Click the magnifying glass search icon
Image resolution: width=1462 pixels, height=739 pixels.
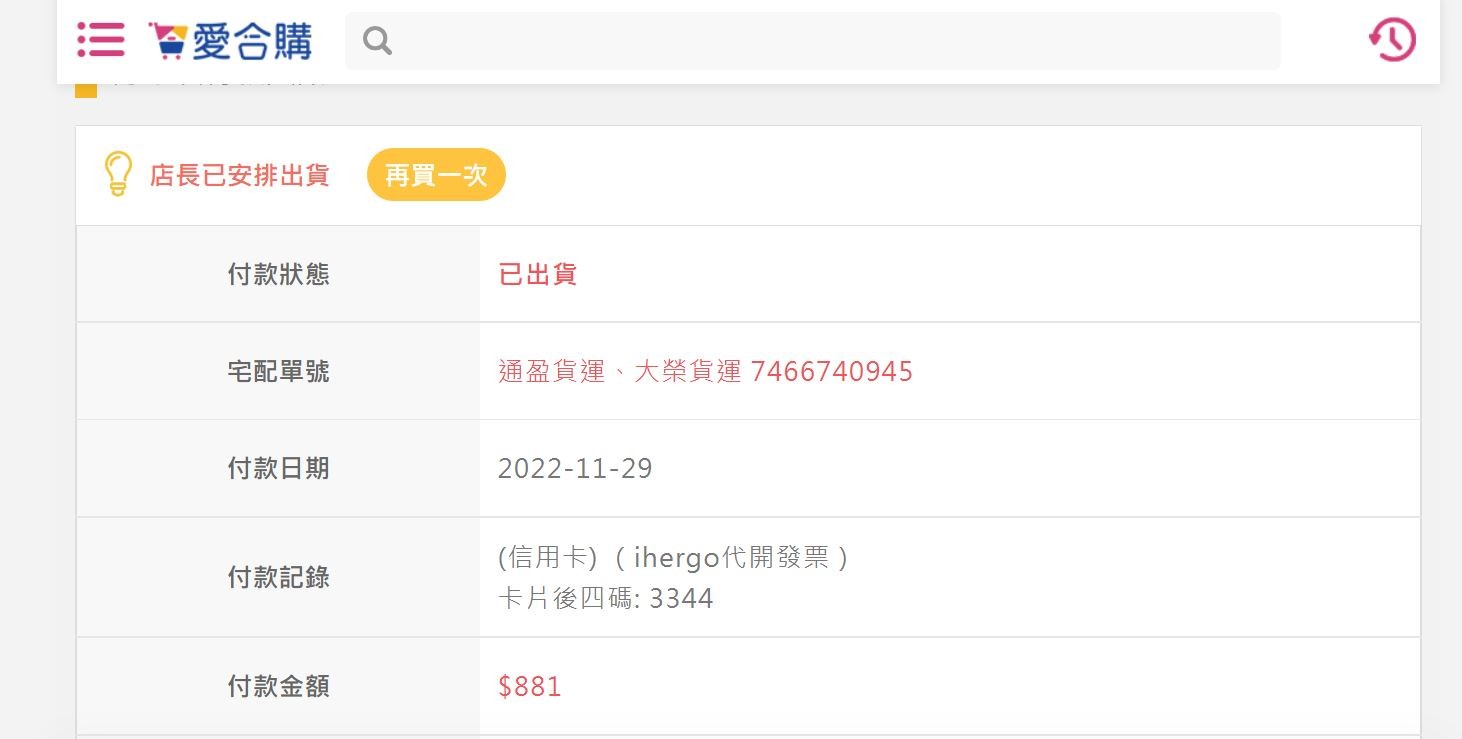coord(377,41)
